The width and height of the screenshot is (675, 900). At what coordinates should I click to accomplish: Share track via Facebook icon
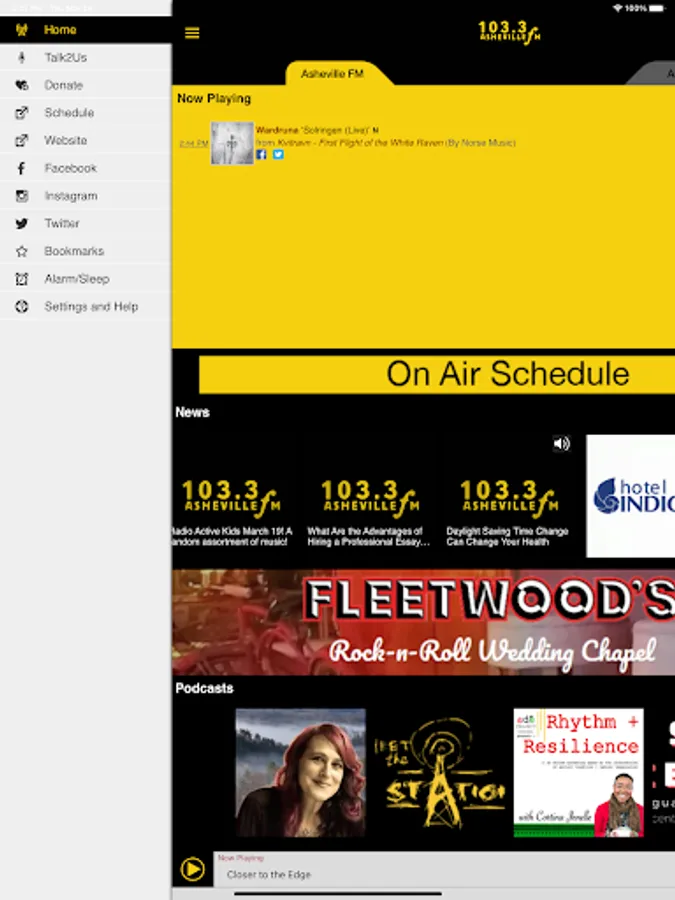click(x=261, y=154)
